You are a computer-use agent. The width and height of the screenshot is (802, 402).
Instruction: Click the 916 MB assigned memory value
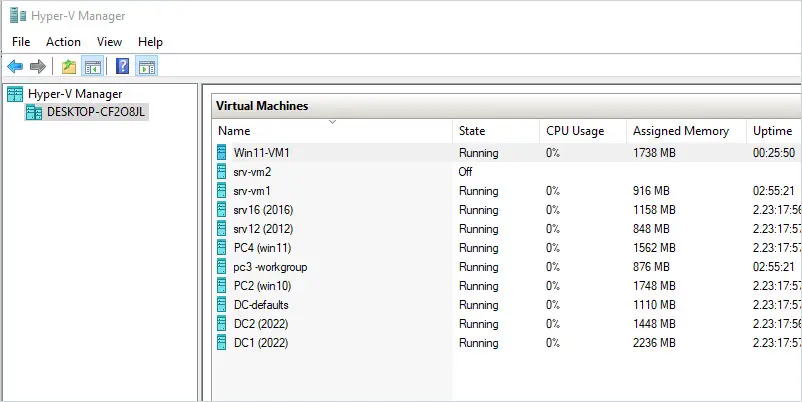point(651,190)
